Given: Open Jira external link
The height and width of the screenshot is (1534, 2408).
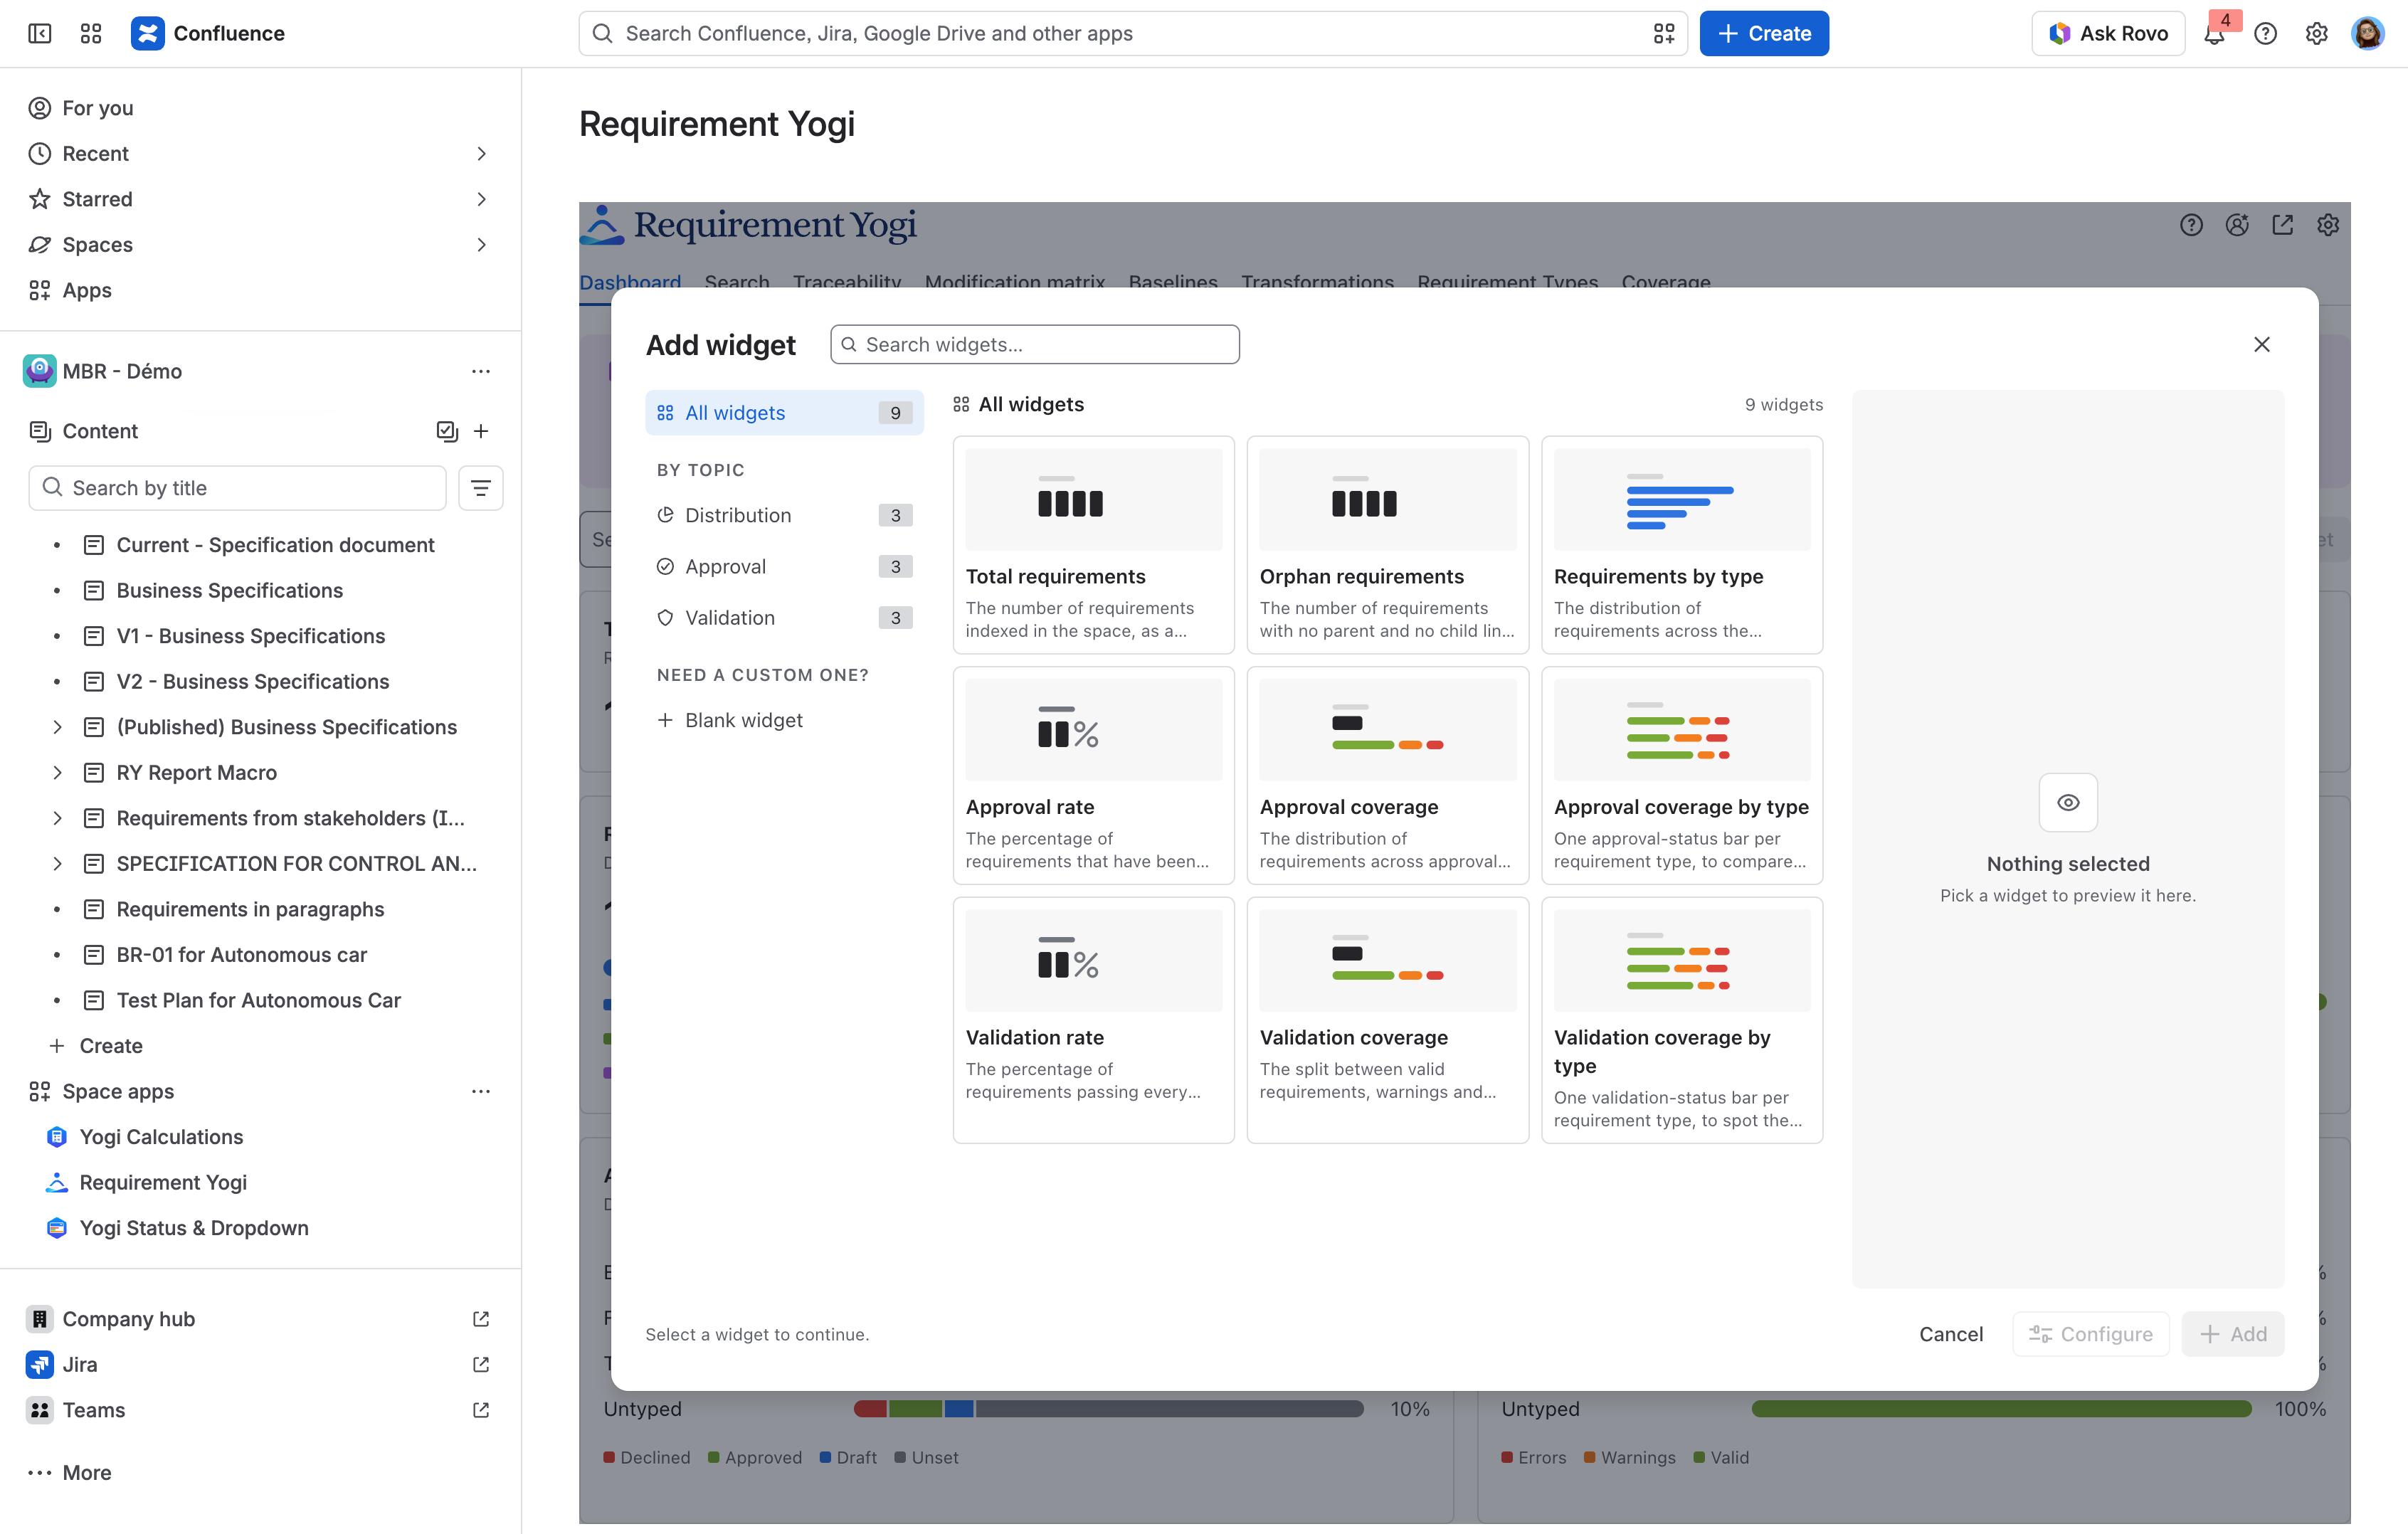Looking at the screenshot, I should 481,1364.
